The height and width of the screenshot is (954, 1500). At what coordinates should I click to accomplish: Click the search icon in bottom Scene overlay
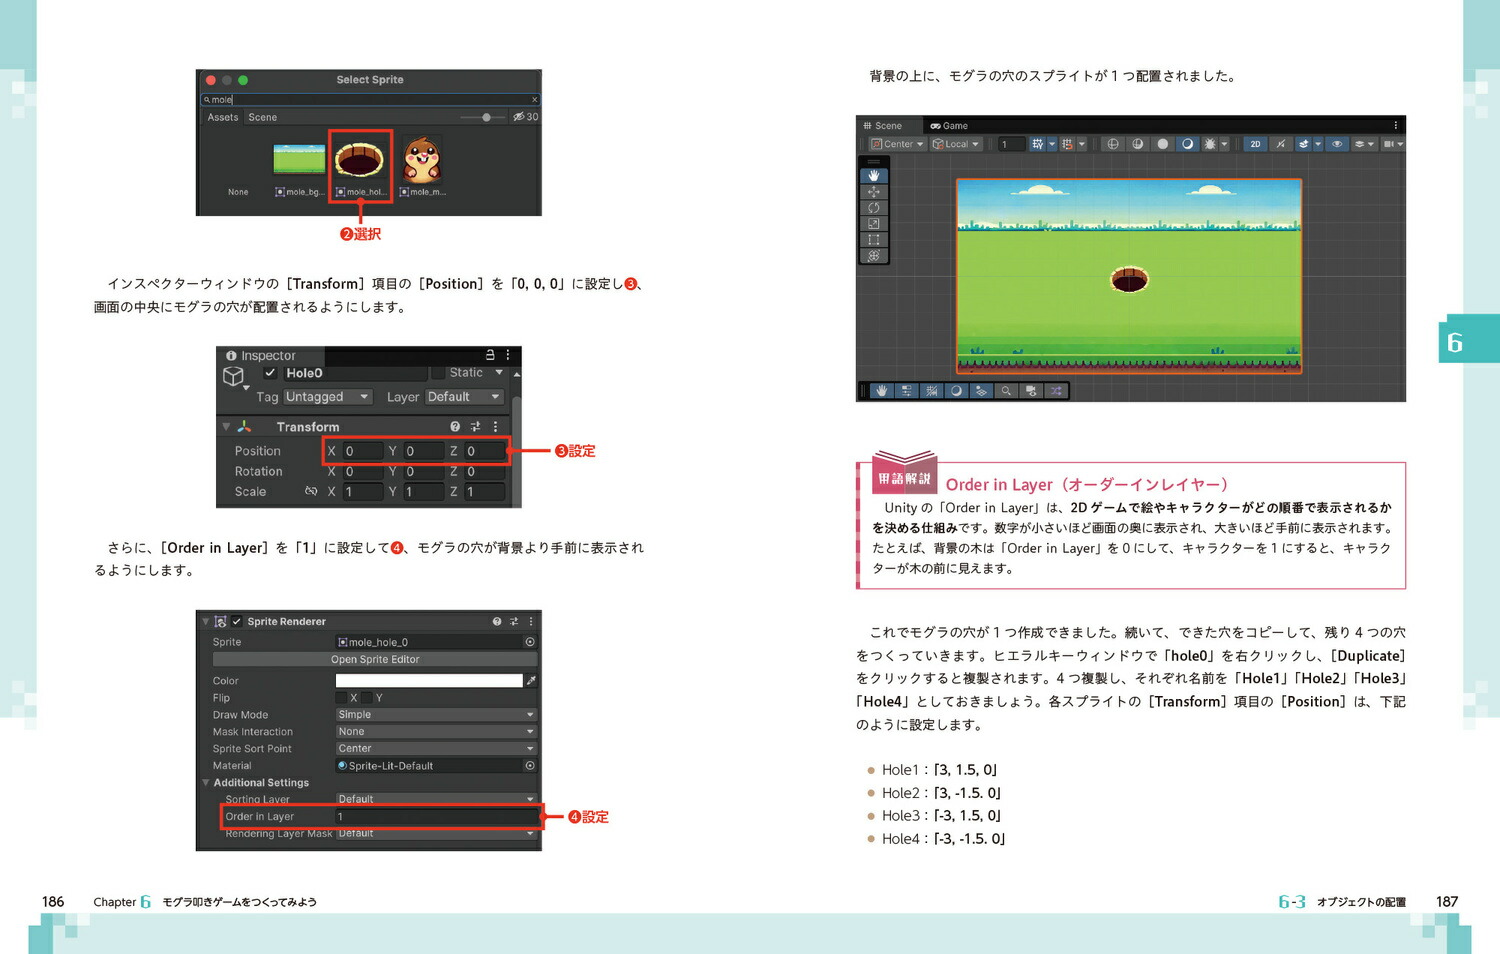coord(1006,391)
